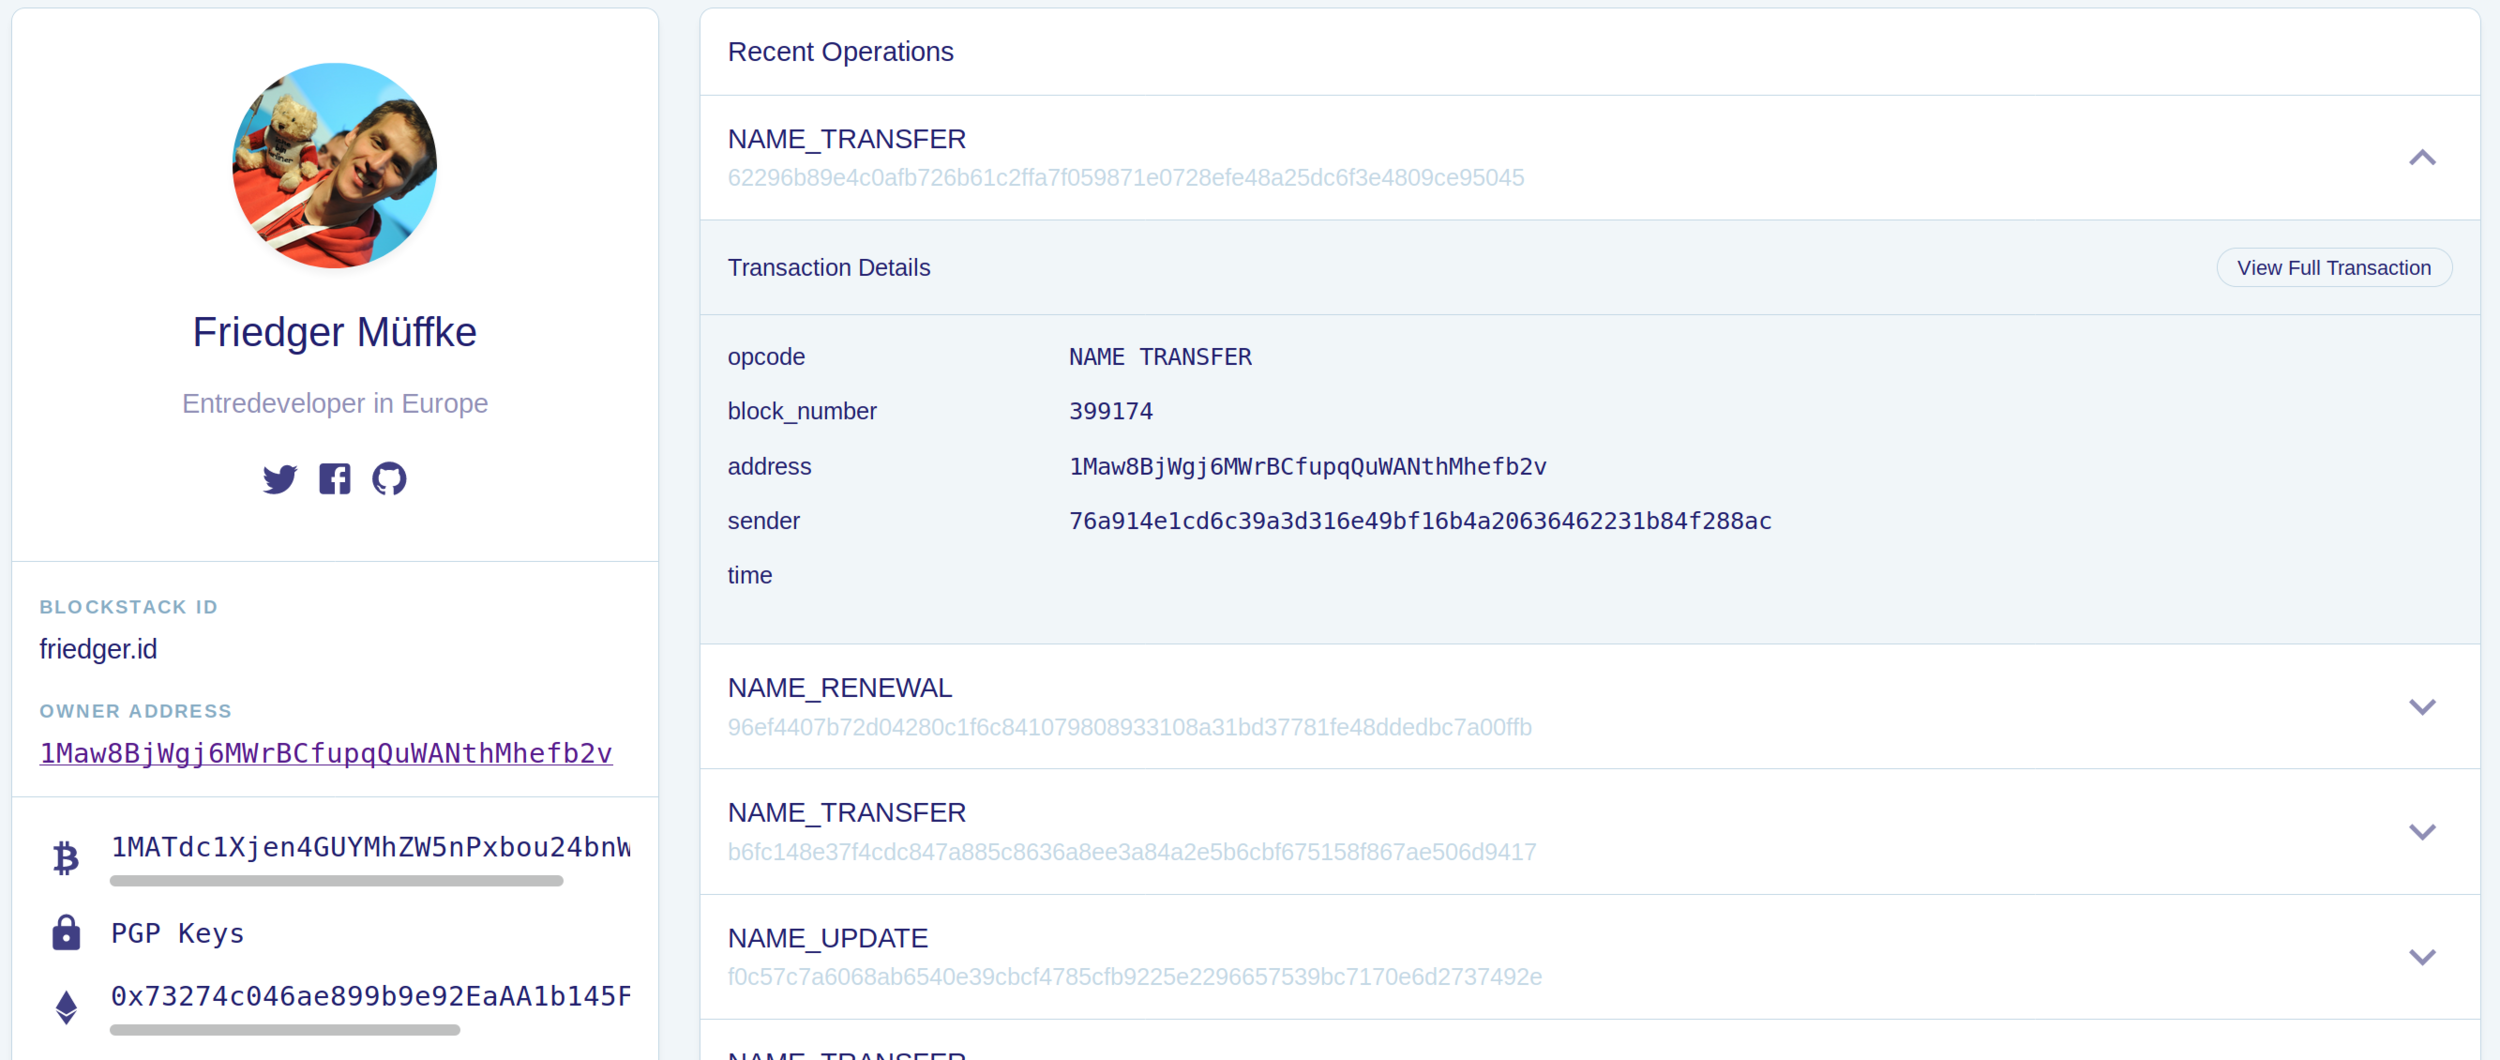Click the sender field label
Viewport: 2500px width, 1060px height.
[764, 521]
